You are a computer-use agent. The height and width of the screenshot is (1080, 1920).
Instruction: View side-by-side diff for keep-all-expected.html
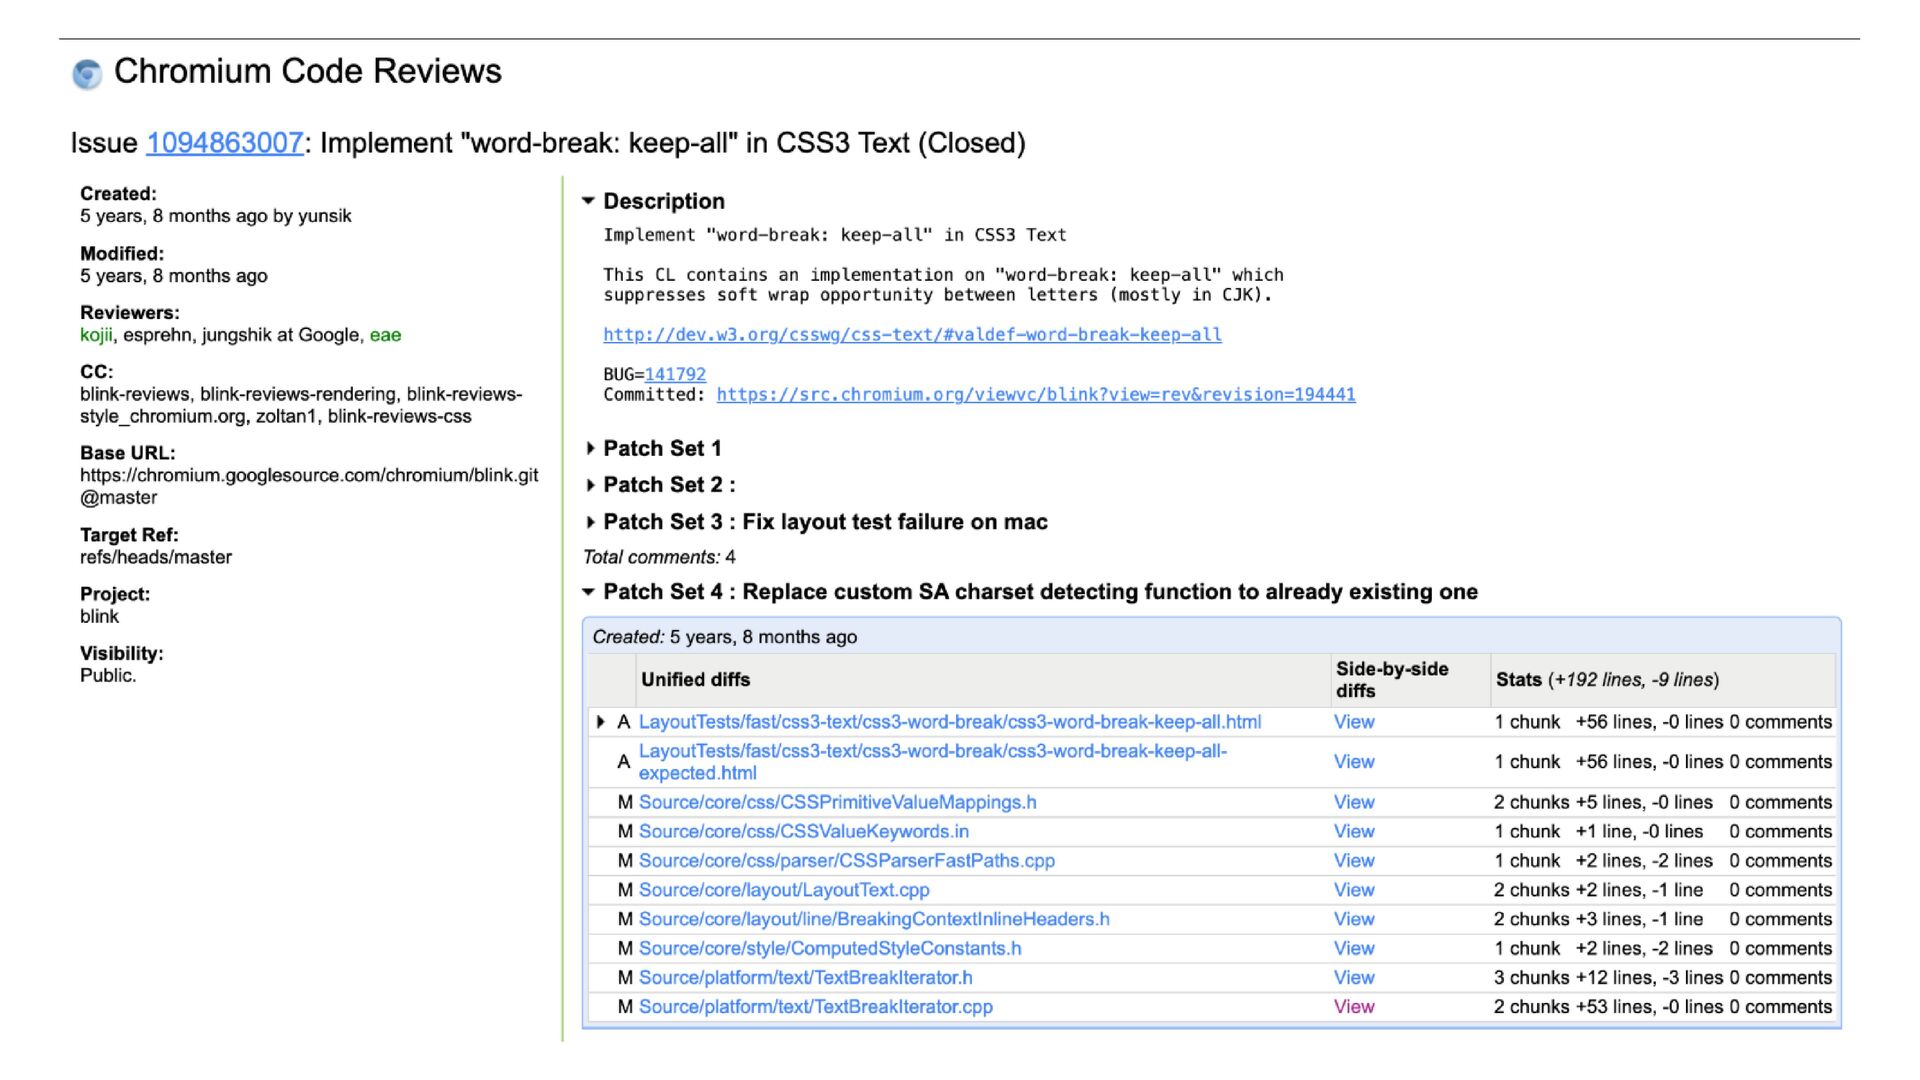(1354, 762)
